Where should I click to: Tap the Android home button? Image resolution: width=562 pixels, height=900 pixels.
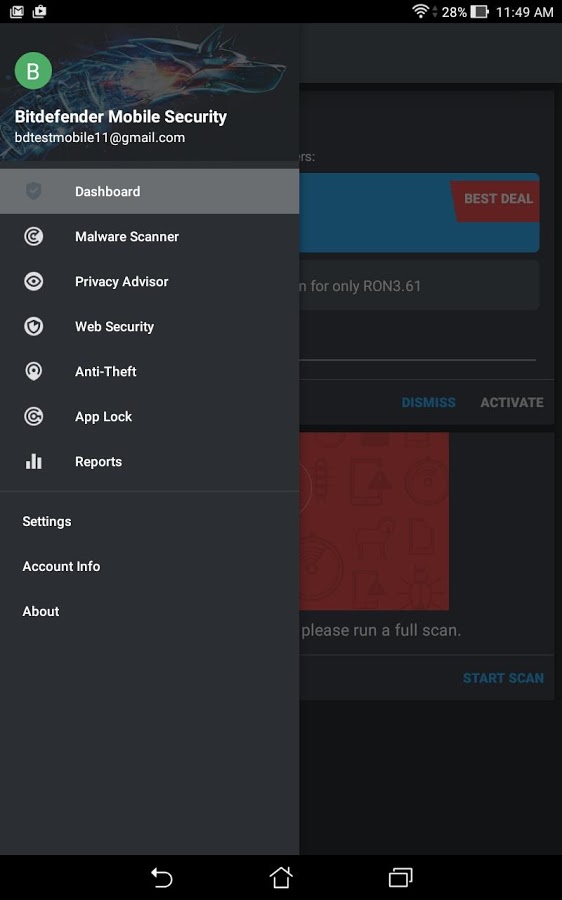pyautogui.click(x=281, y=877)
